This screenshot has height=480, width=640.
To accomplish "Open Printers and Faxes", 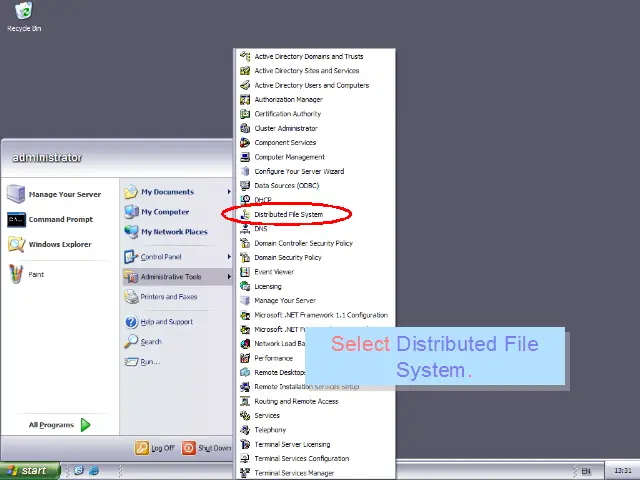I will (161, 297).
